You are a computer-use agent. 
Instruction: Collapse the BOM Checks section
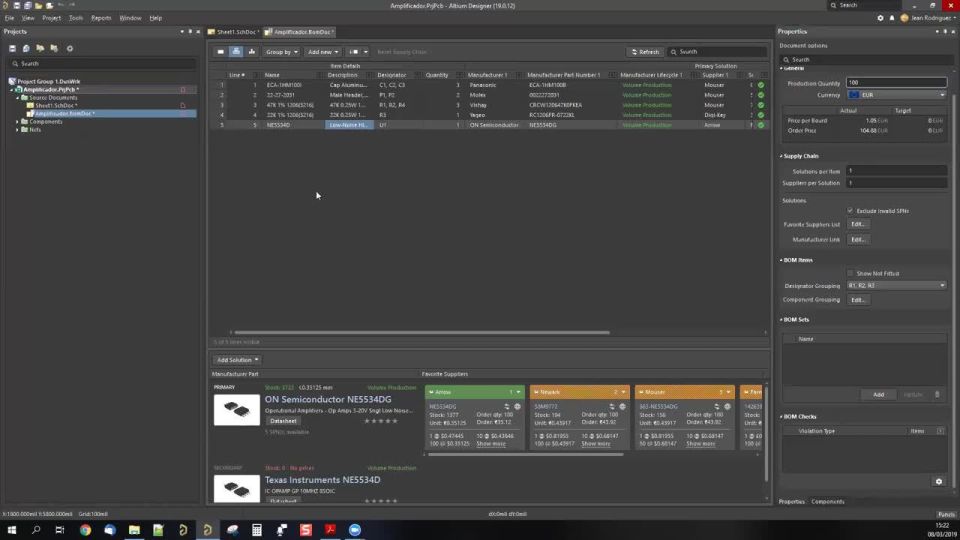point(781,416)
